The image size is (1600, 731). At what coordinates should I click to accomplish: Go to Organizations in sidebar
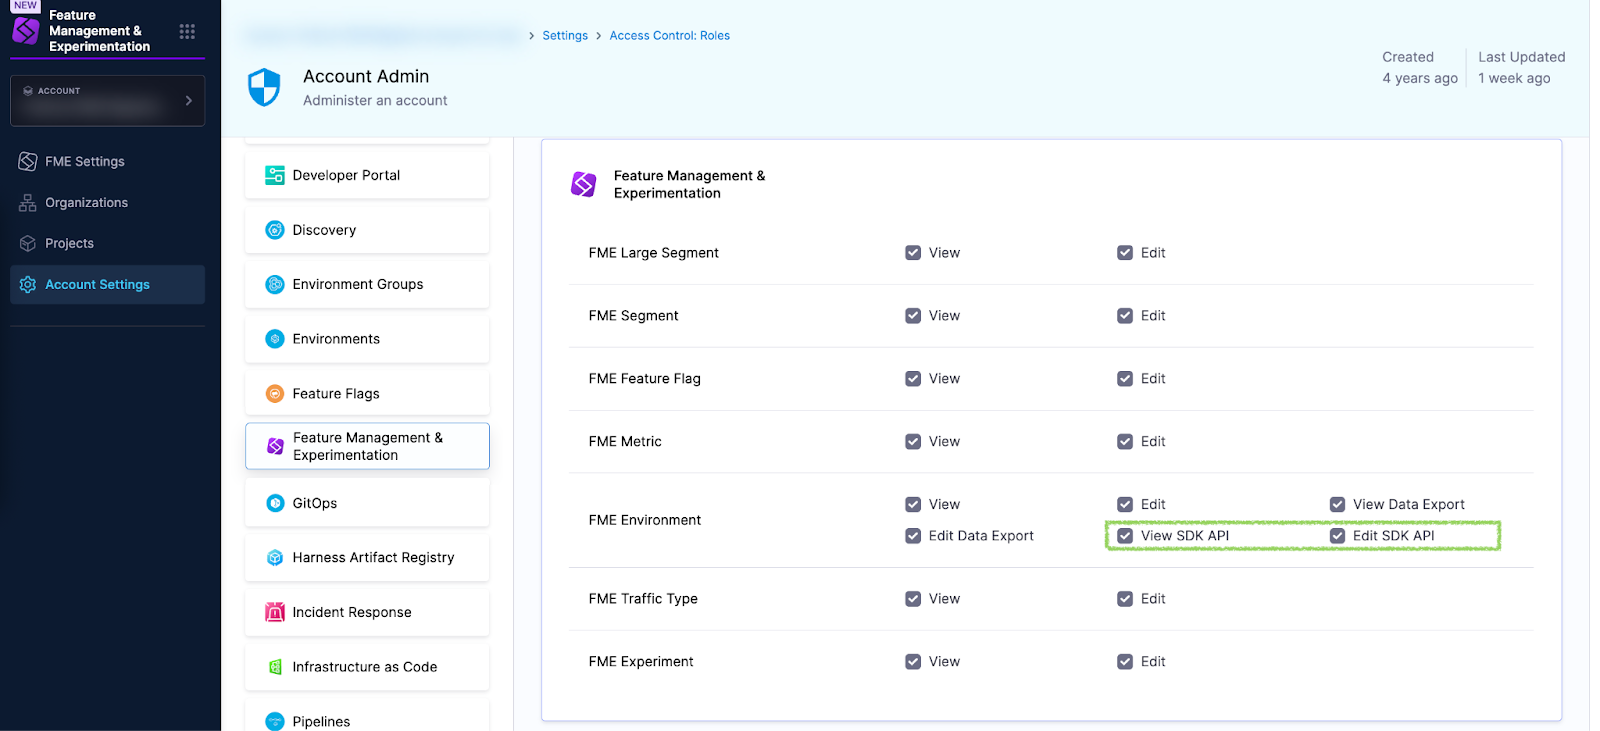[x=86, y=203]
